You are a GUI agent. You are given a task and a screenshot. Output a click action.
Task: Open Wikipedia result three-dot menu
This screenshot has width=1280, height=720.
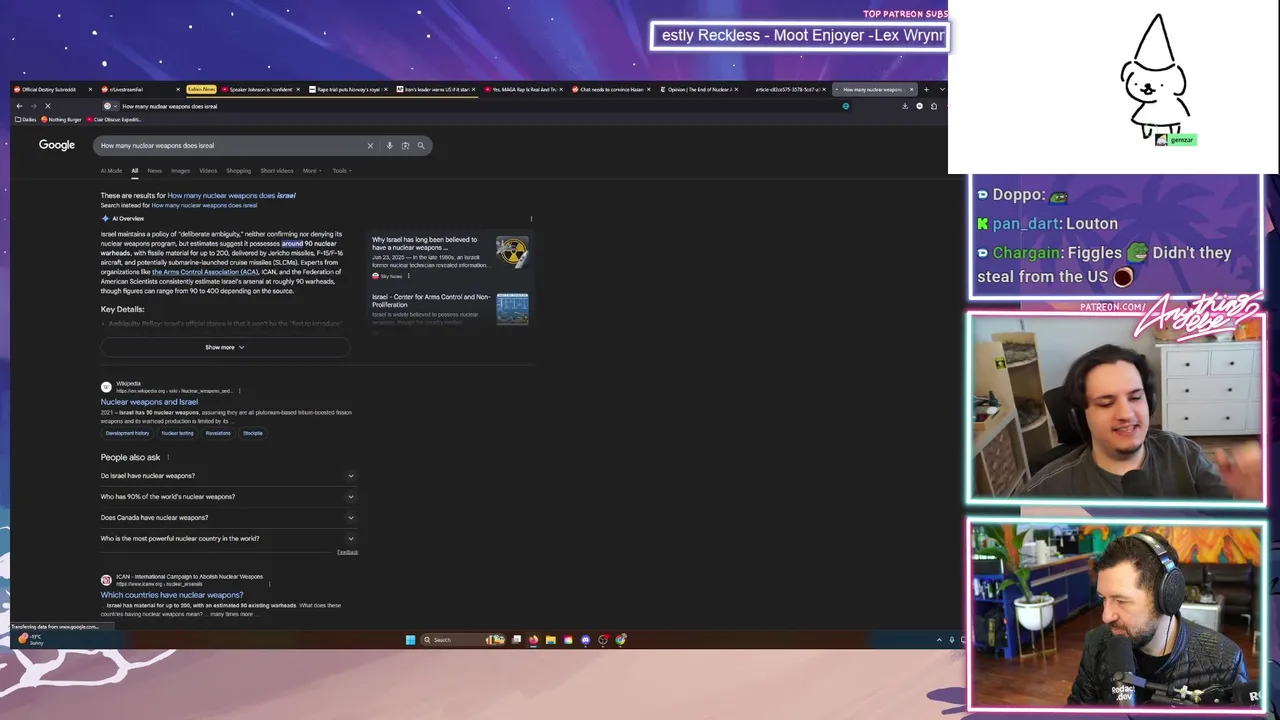239,391
